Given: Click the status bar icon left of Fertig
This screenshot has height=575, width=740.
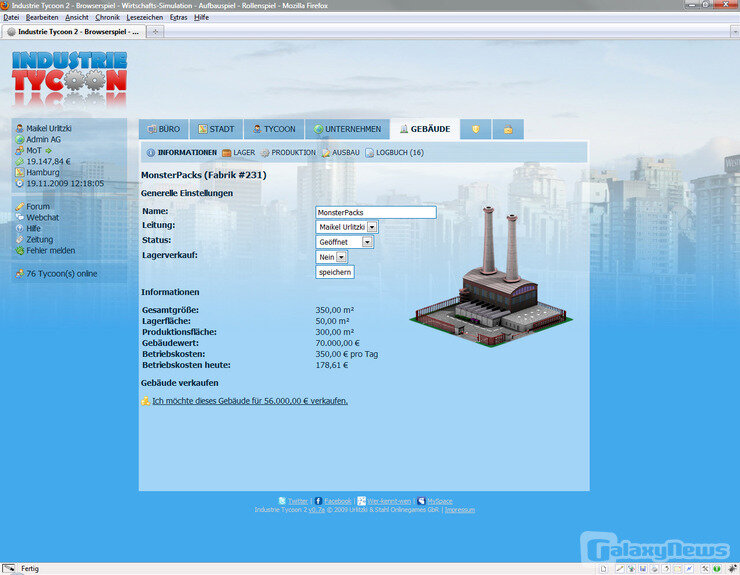Looking at the screenshot, I should (8, 568).
